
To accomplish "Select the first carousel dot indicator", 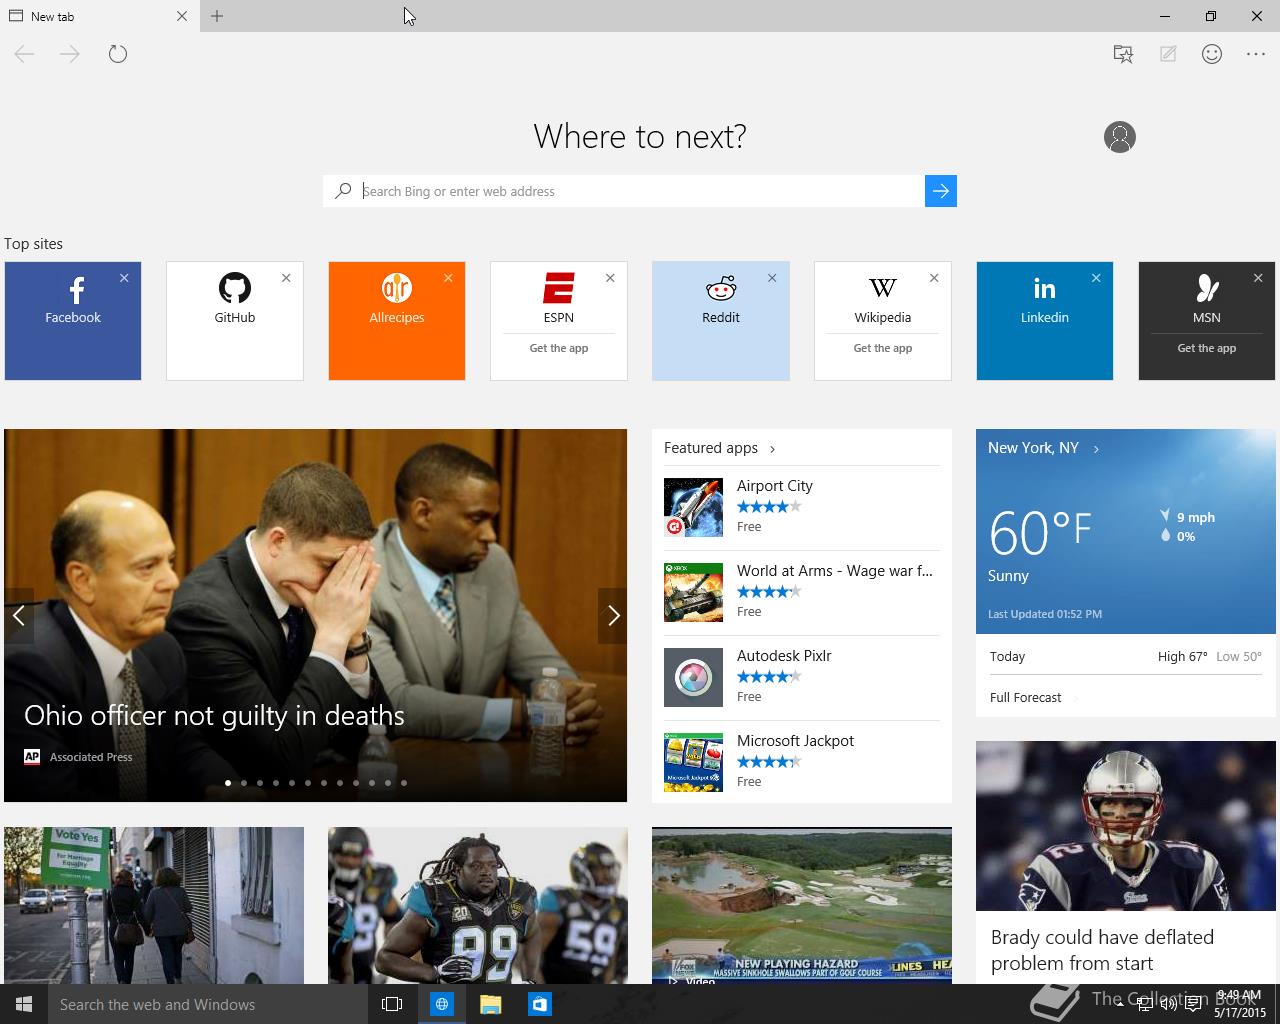I will (x=228, y=783).
